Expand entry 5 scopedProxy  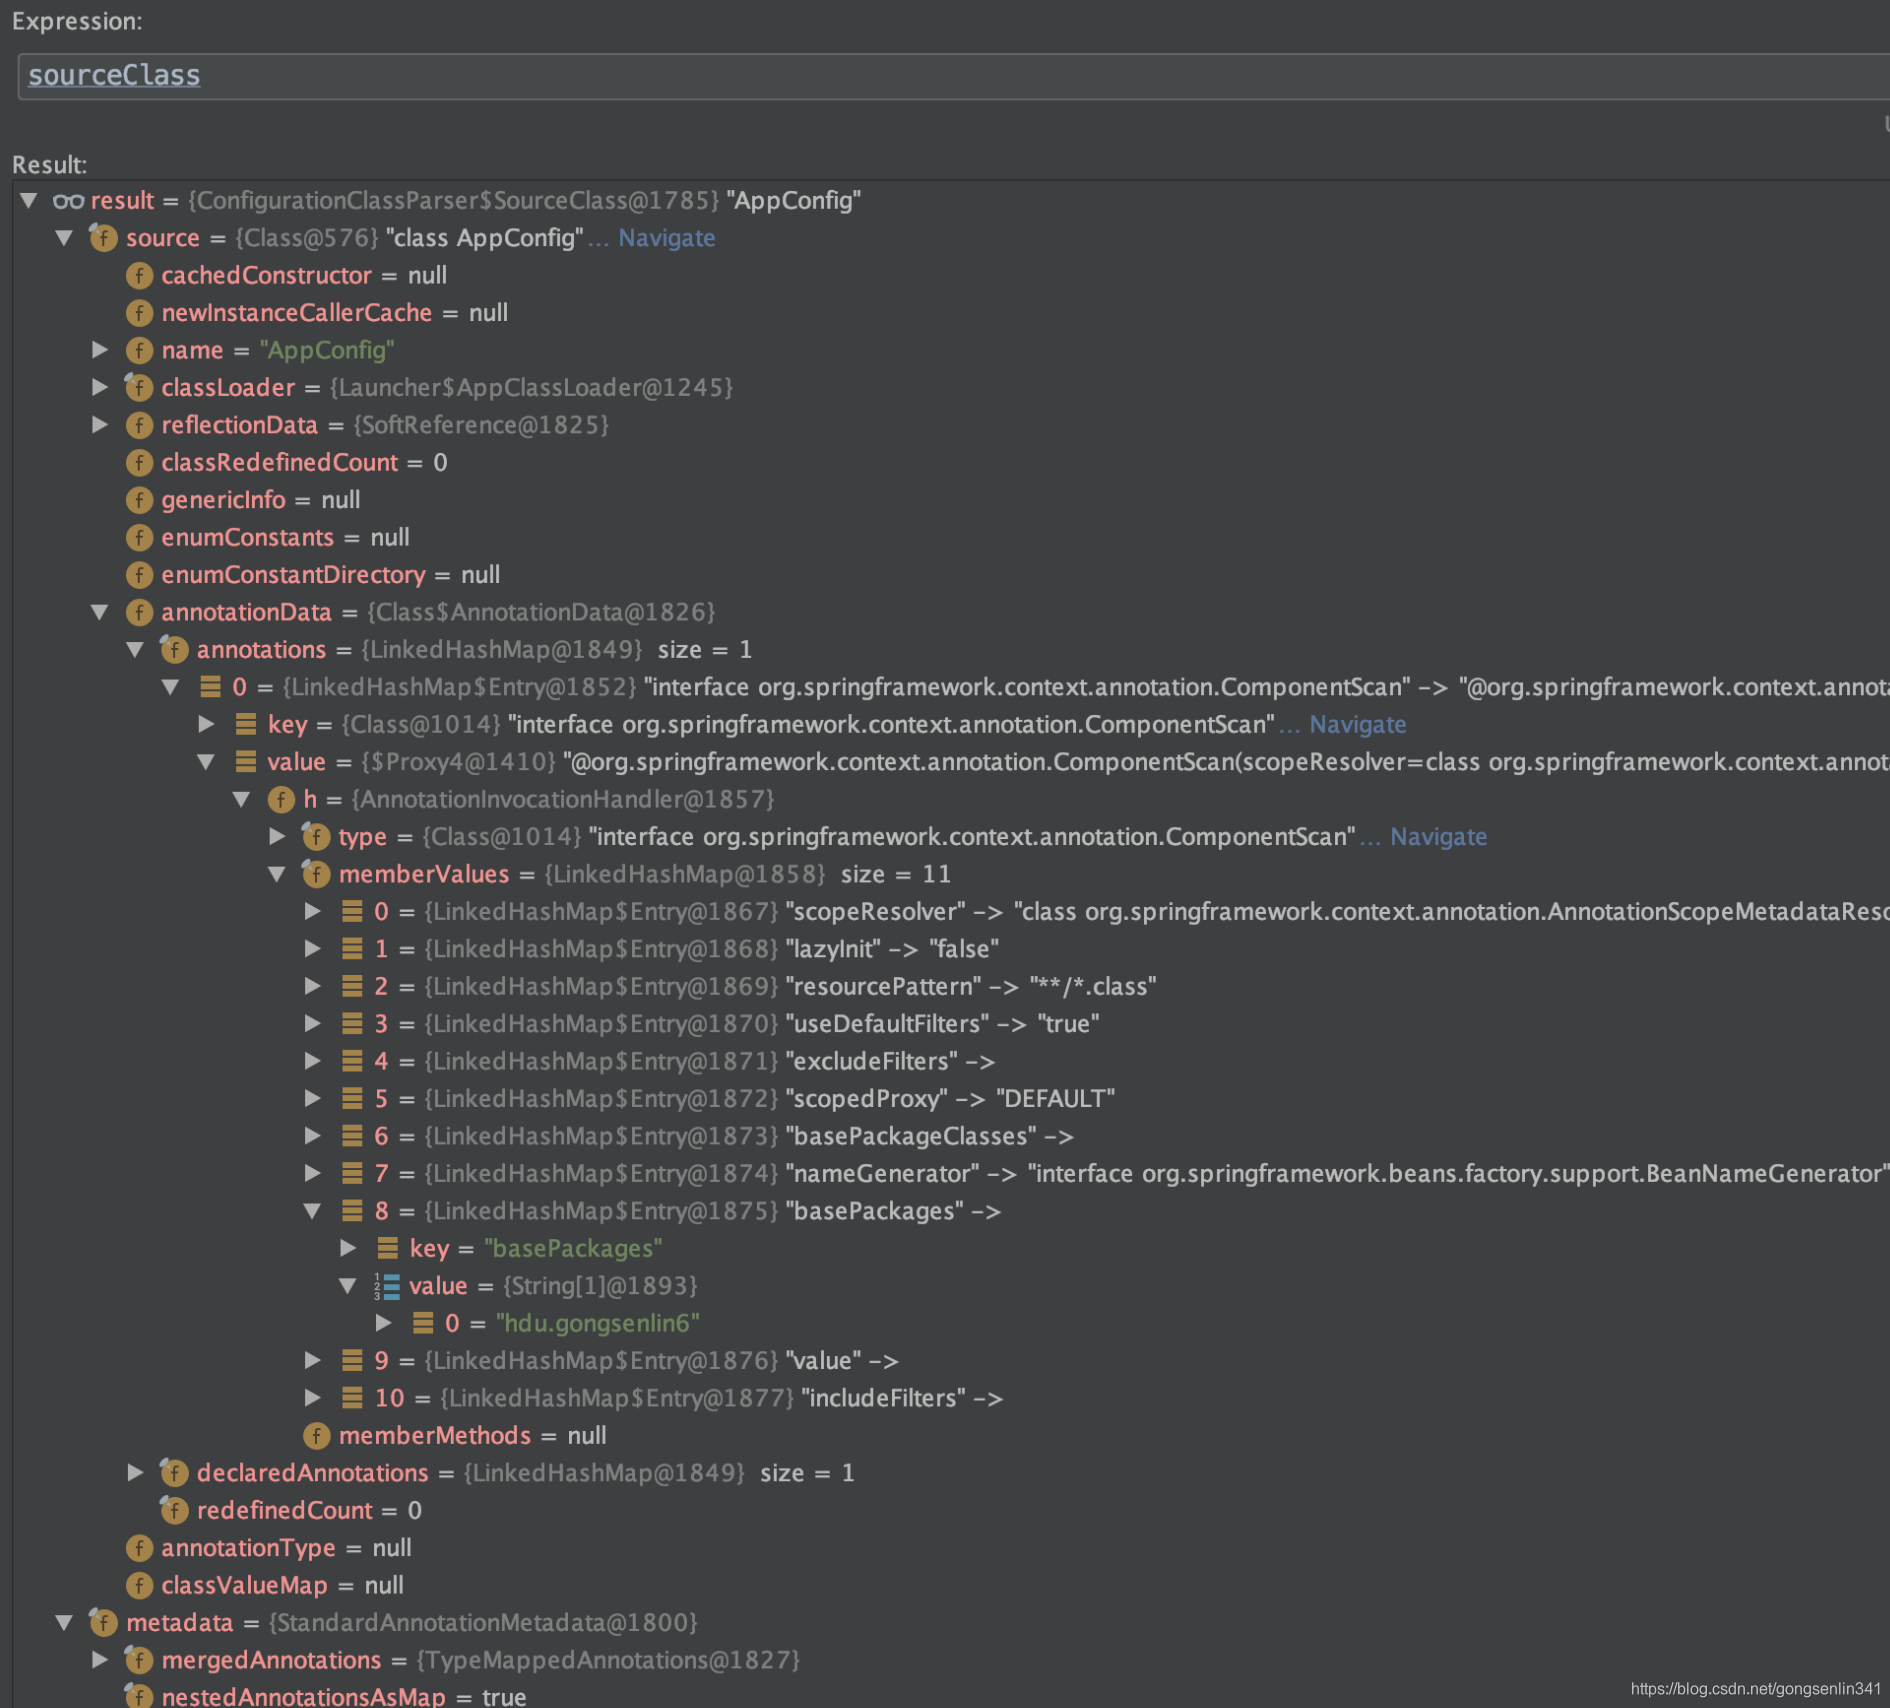click(x=313, y=1099)
